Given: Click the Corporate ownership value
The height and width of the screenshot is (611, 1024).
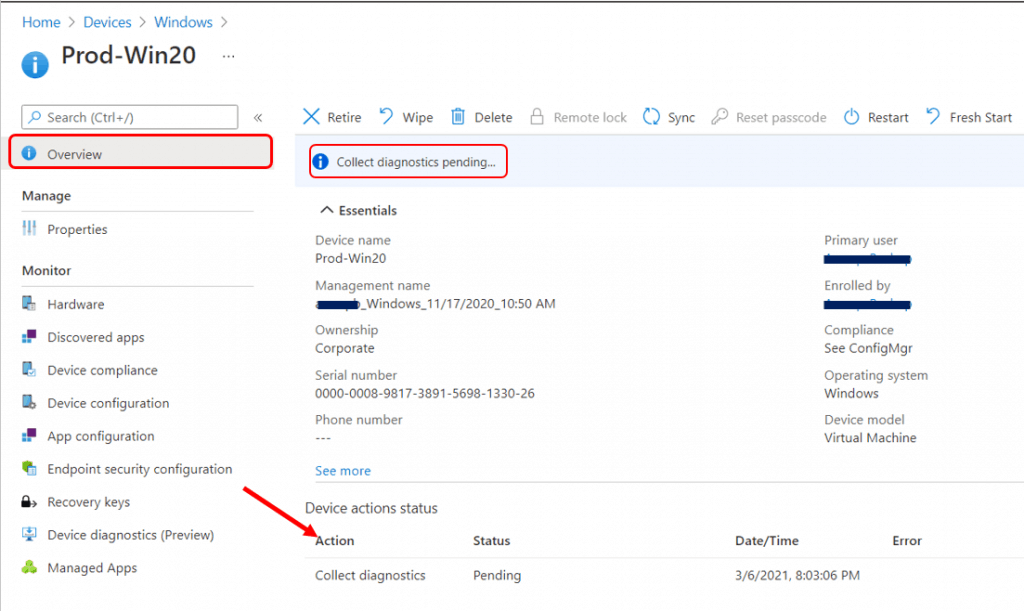Looking at the screenshot, I should pyautogui.click(x=345, y=349).
